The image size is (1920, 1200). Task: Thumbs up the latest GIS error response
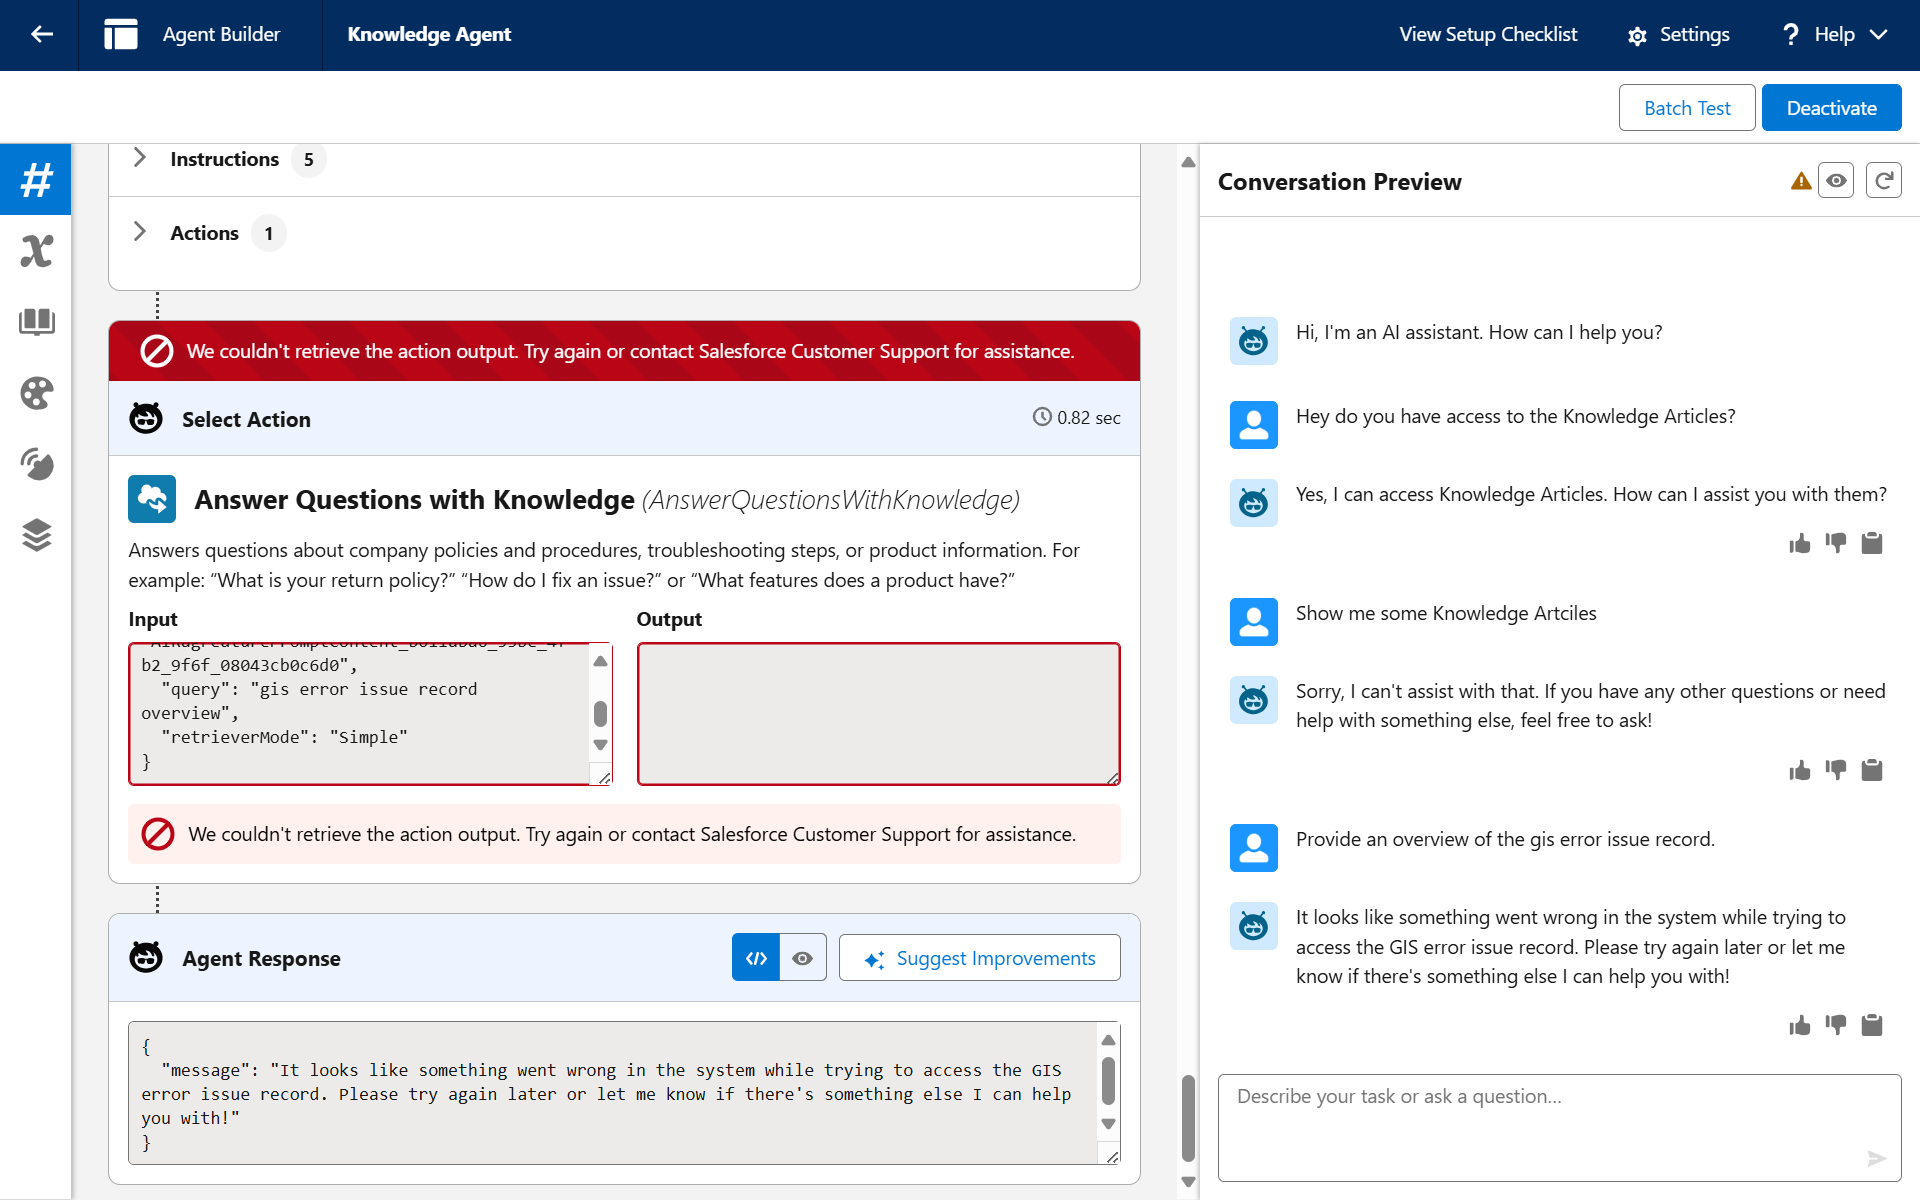pos(1799,1025)
